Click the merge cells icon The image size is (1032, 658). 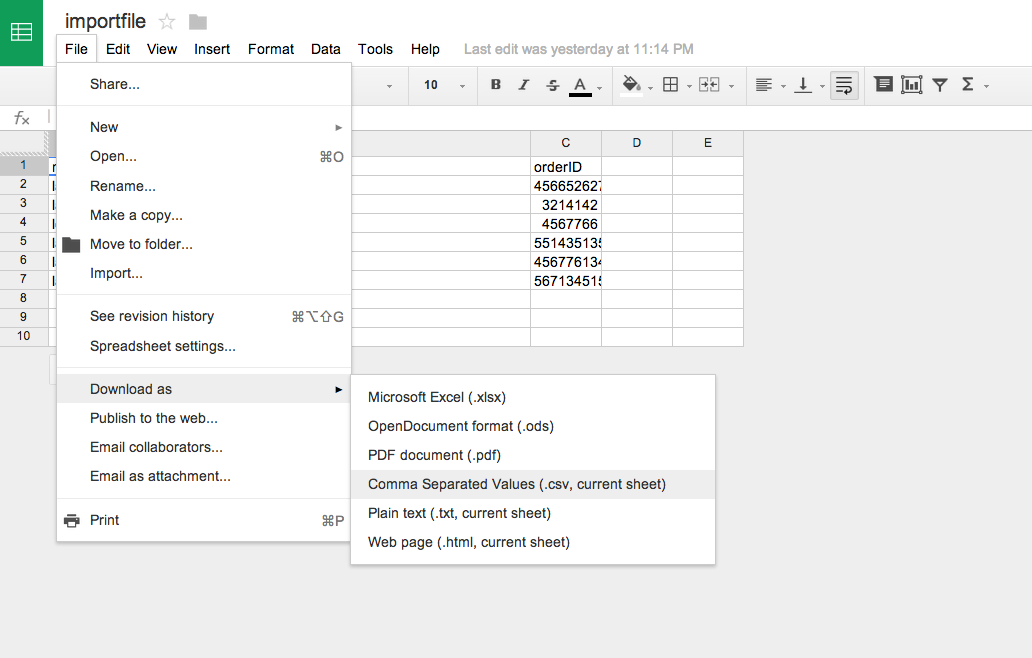pos(709,84)
